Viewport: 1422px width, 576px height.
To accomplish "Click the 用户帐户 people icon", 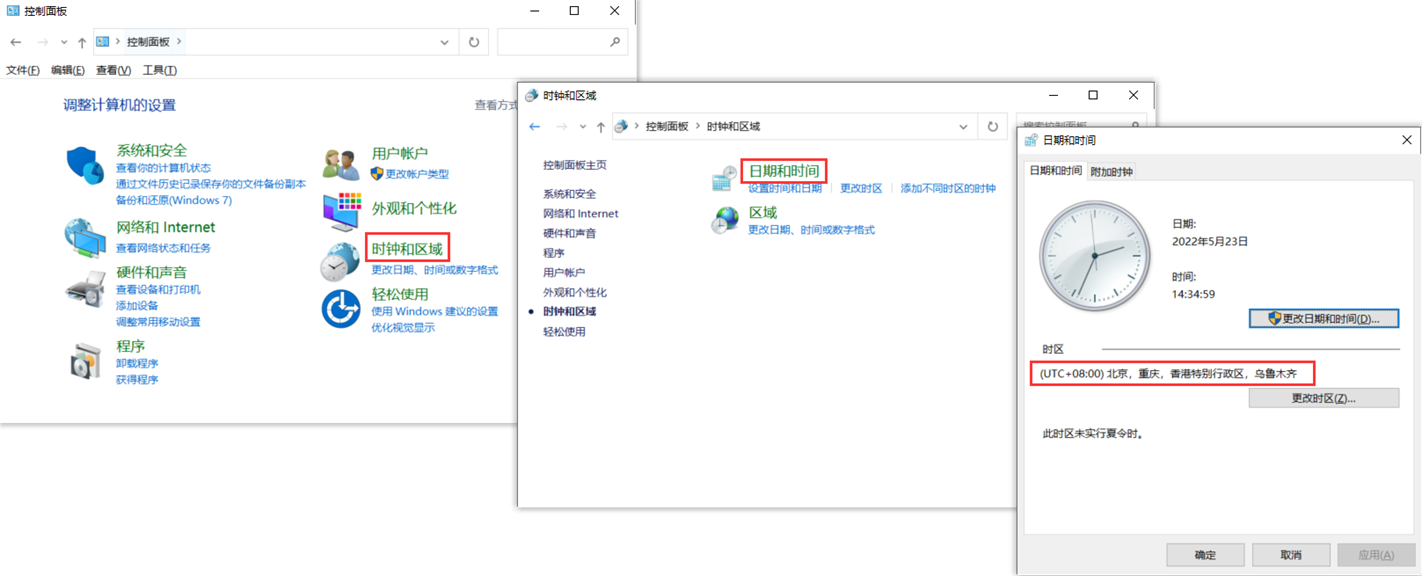I will click(x=341, y=164).
